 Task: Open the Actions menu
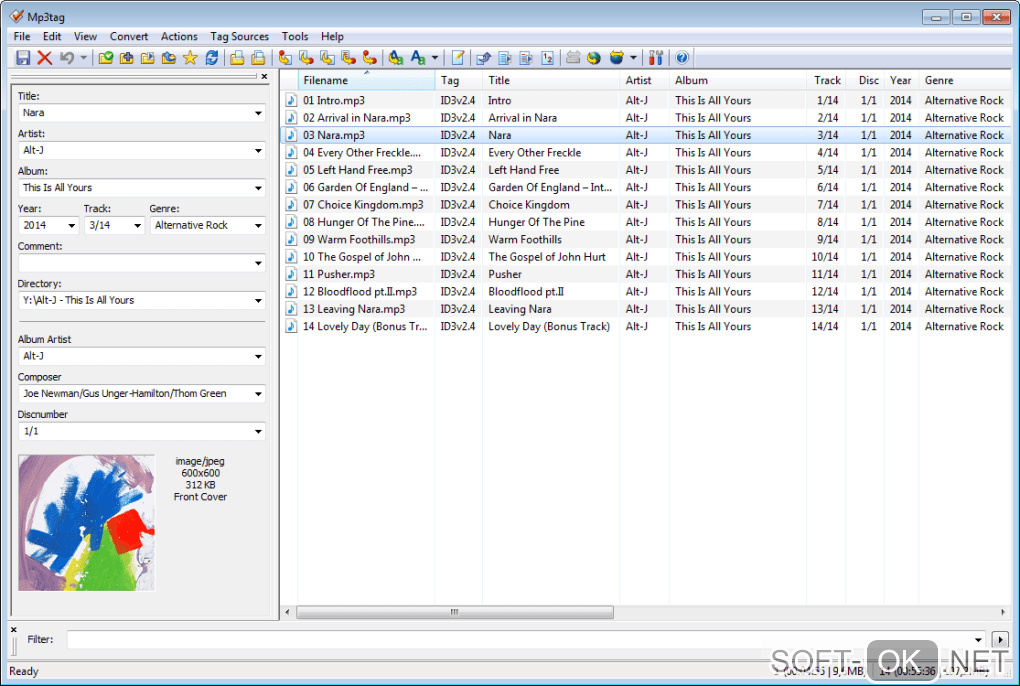click(x=179, y=36)
